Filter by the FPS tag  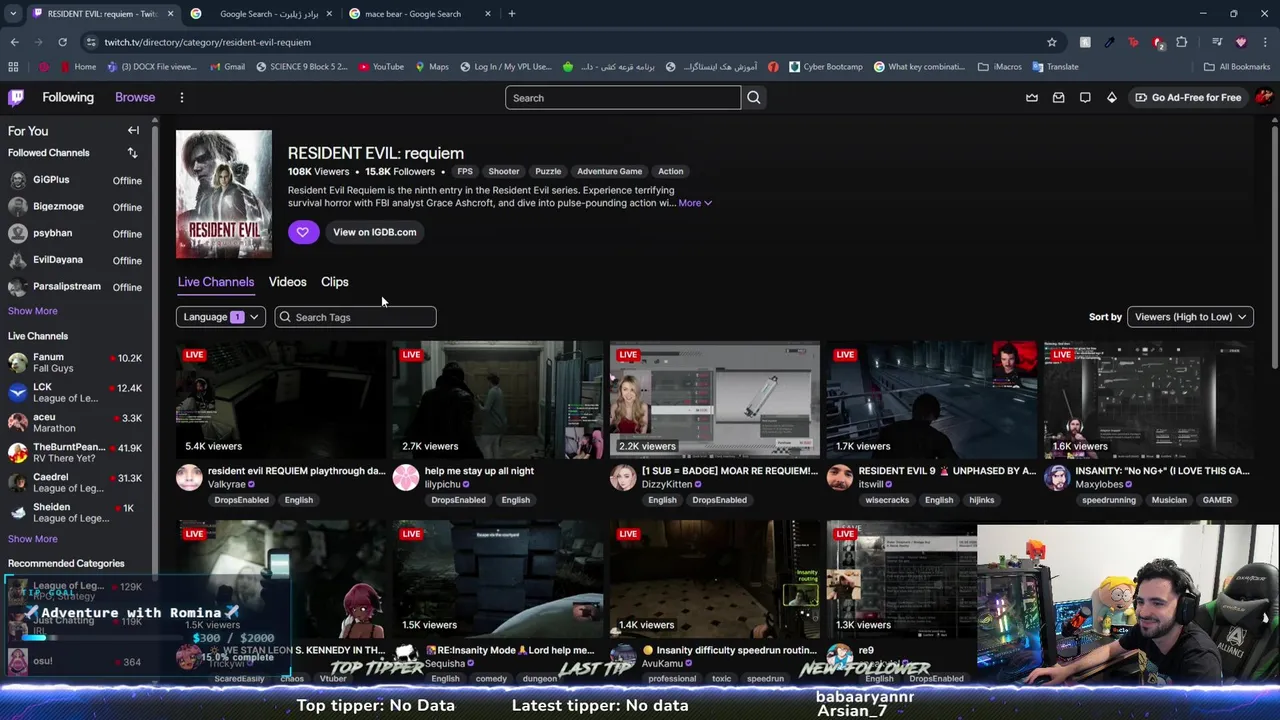tap(465, 171)
